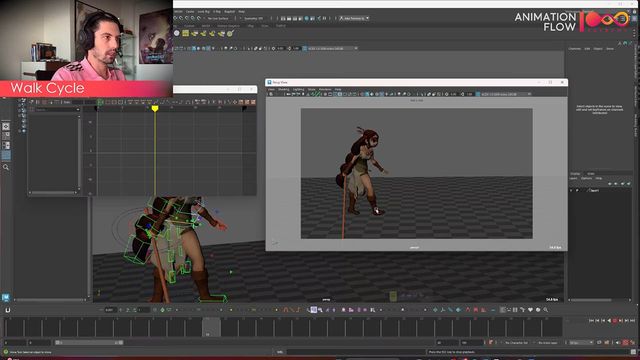The image size is (640, 360).
Task: Click the select camera icon in Persp View toolbar
Action: coord(271,94)
